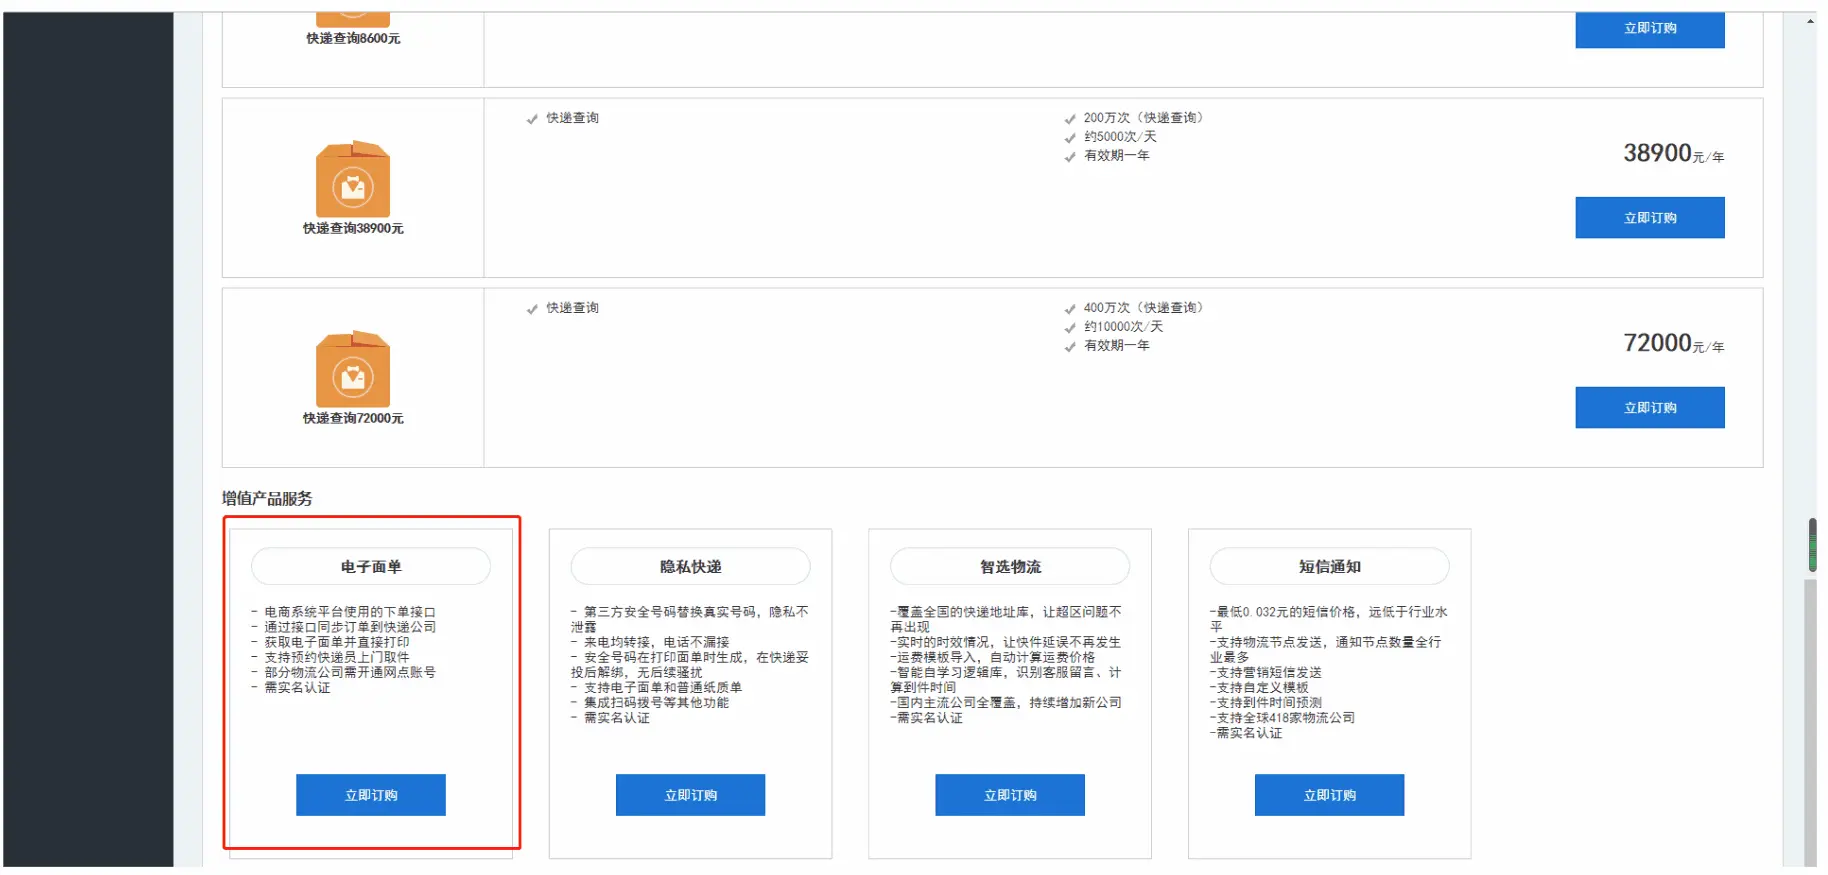Click 快递查询 checkmark in the 38900元 row

point(532,119)
